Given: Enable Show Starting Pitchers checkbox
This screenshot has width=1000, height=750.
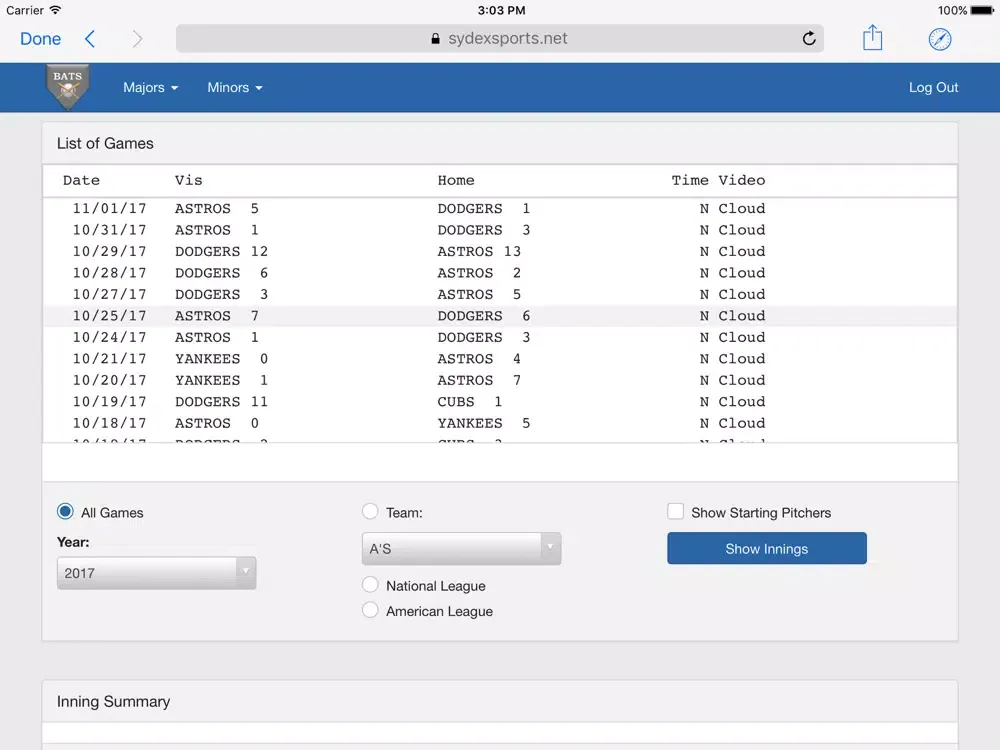Looking at the screenshot, I should [x=675, y=511].
